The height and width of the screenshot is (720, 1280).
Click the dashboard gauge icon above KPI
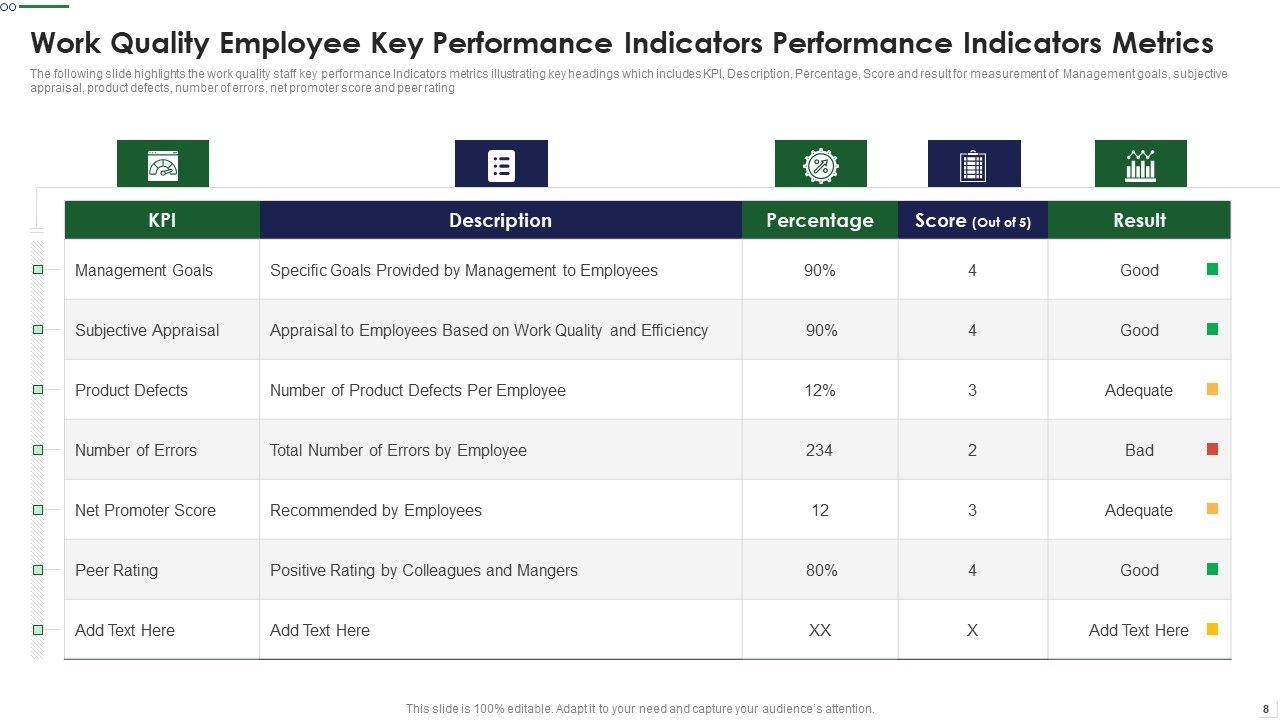coord(162,164)
